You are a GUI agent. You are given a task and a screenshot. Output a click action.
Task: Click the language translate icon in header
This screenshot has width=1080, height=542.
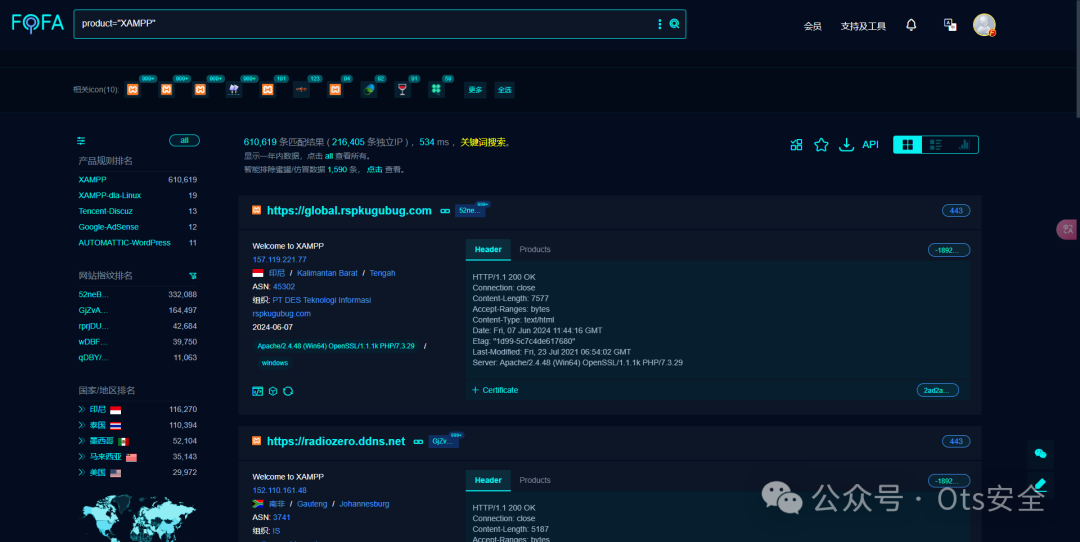(950, 25)
